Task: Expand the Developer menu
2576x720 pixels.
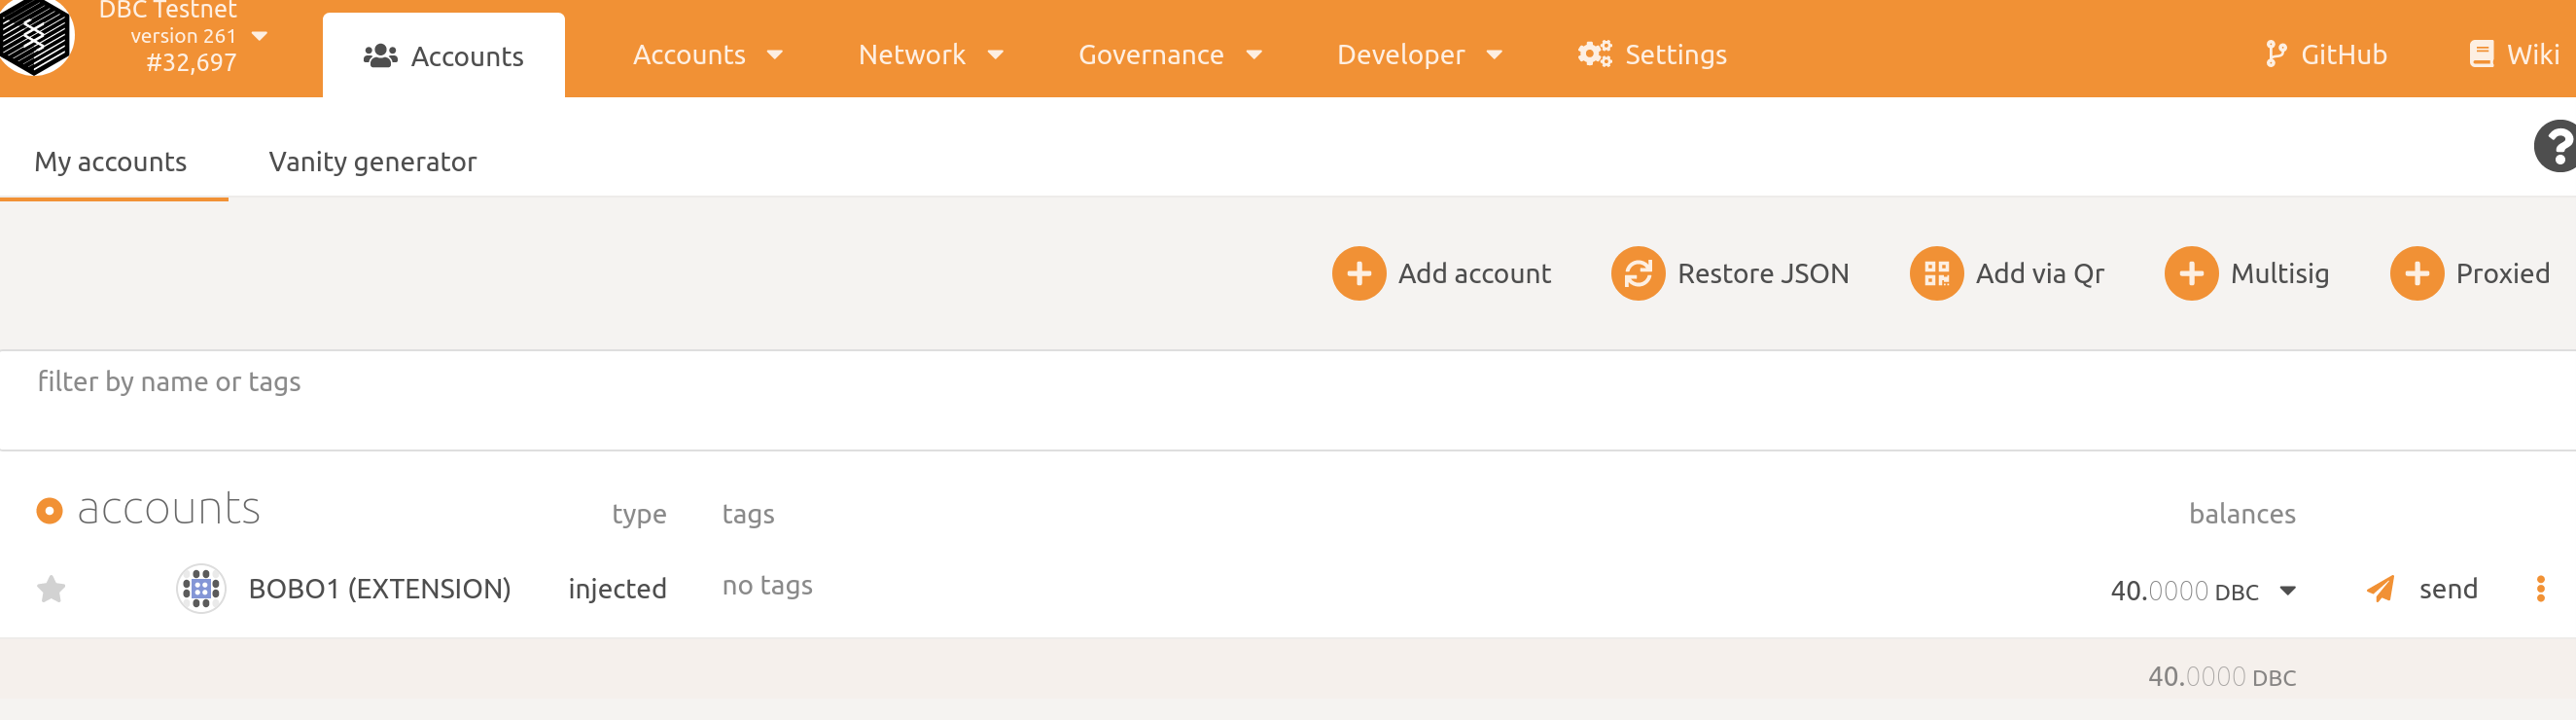Action: [x=1420, y=54]
